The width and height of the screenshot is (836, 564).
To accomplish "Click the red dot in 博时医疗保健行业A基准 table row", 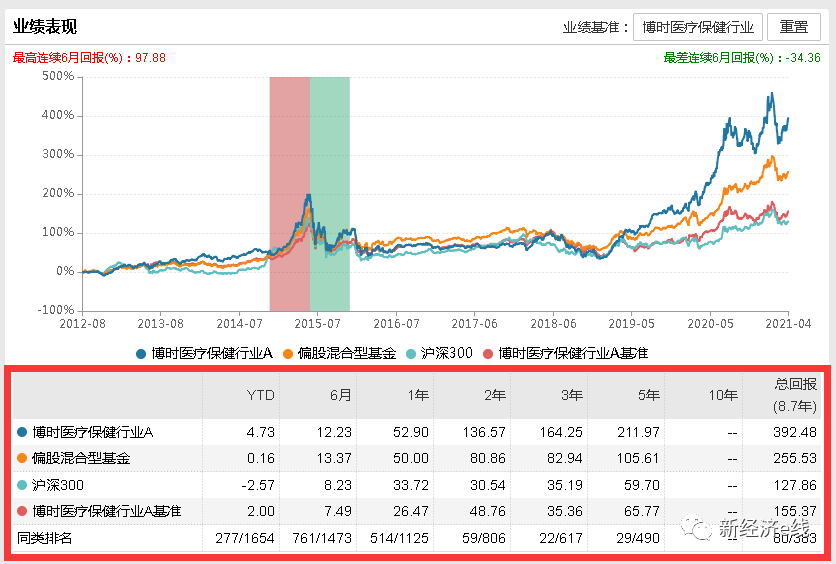I will click(22, 511).
